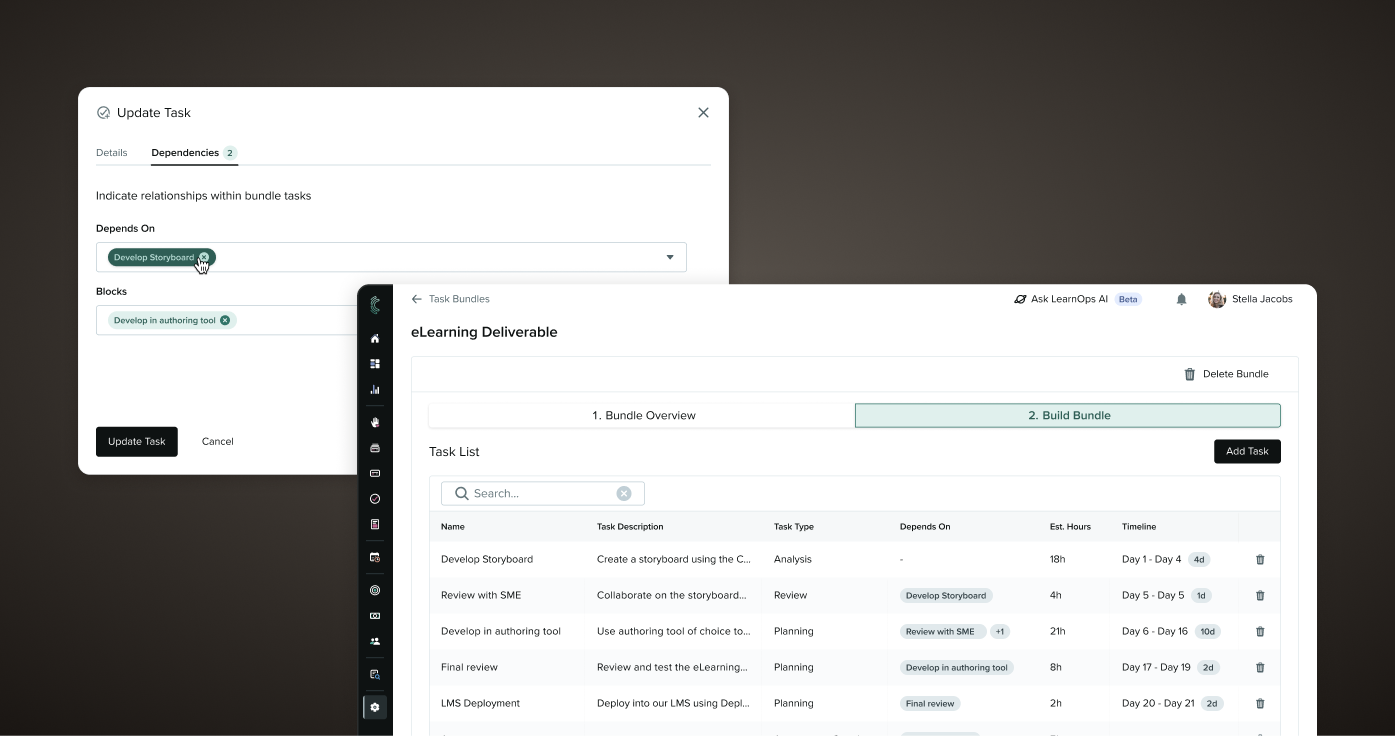Open Ask LearnOps AI
1395x736 pixels.
1061,299
